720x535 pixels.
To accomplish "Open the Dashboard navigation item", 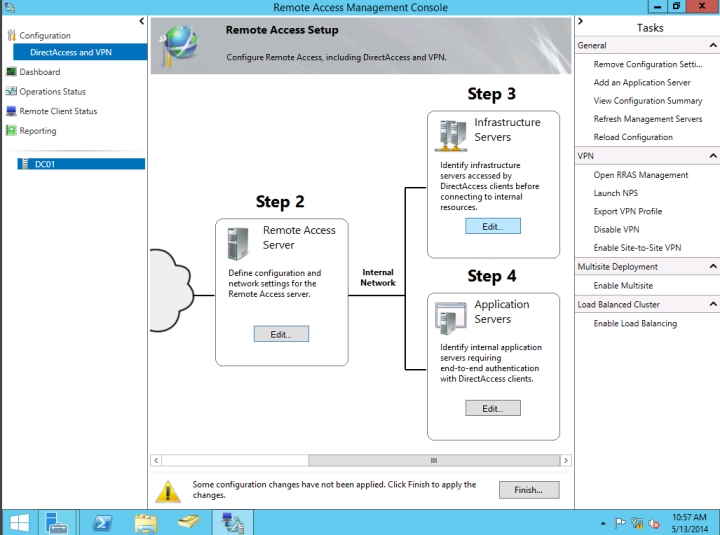I will click(39, 72).
